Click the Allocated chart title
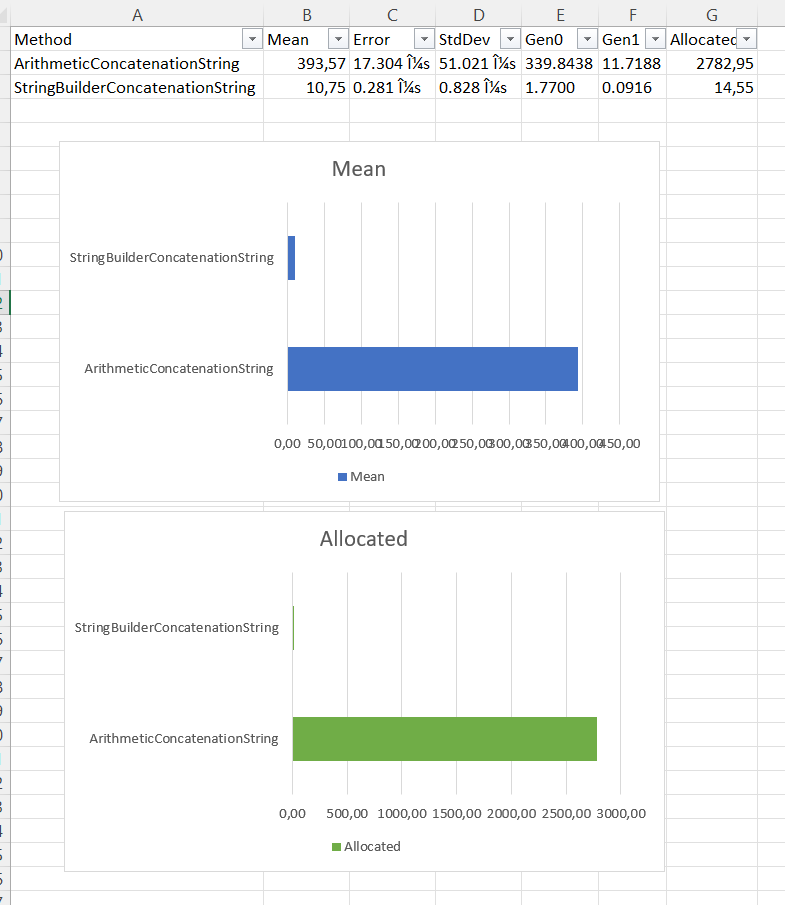 point(363,539)
